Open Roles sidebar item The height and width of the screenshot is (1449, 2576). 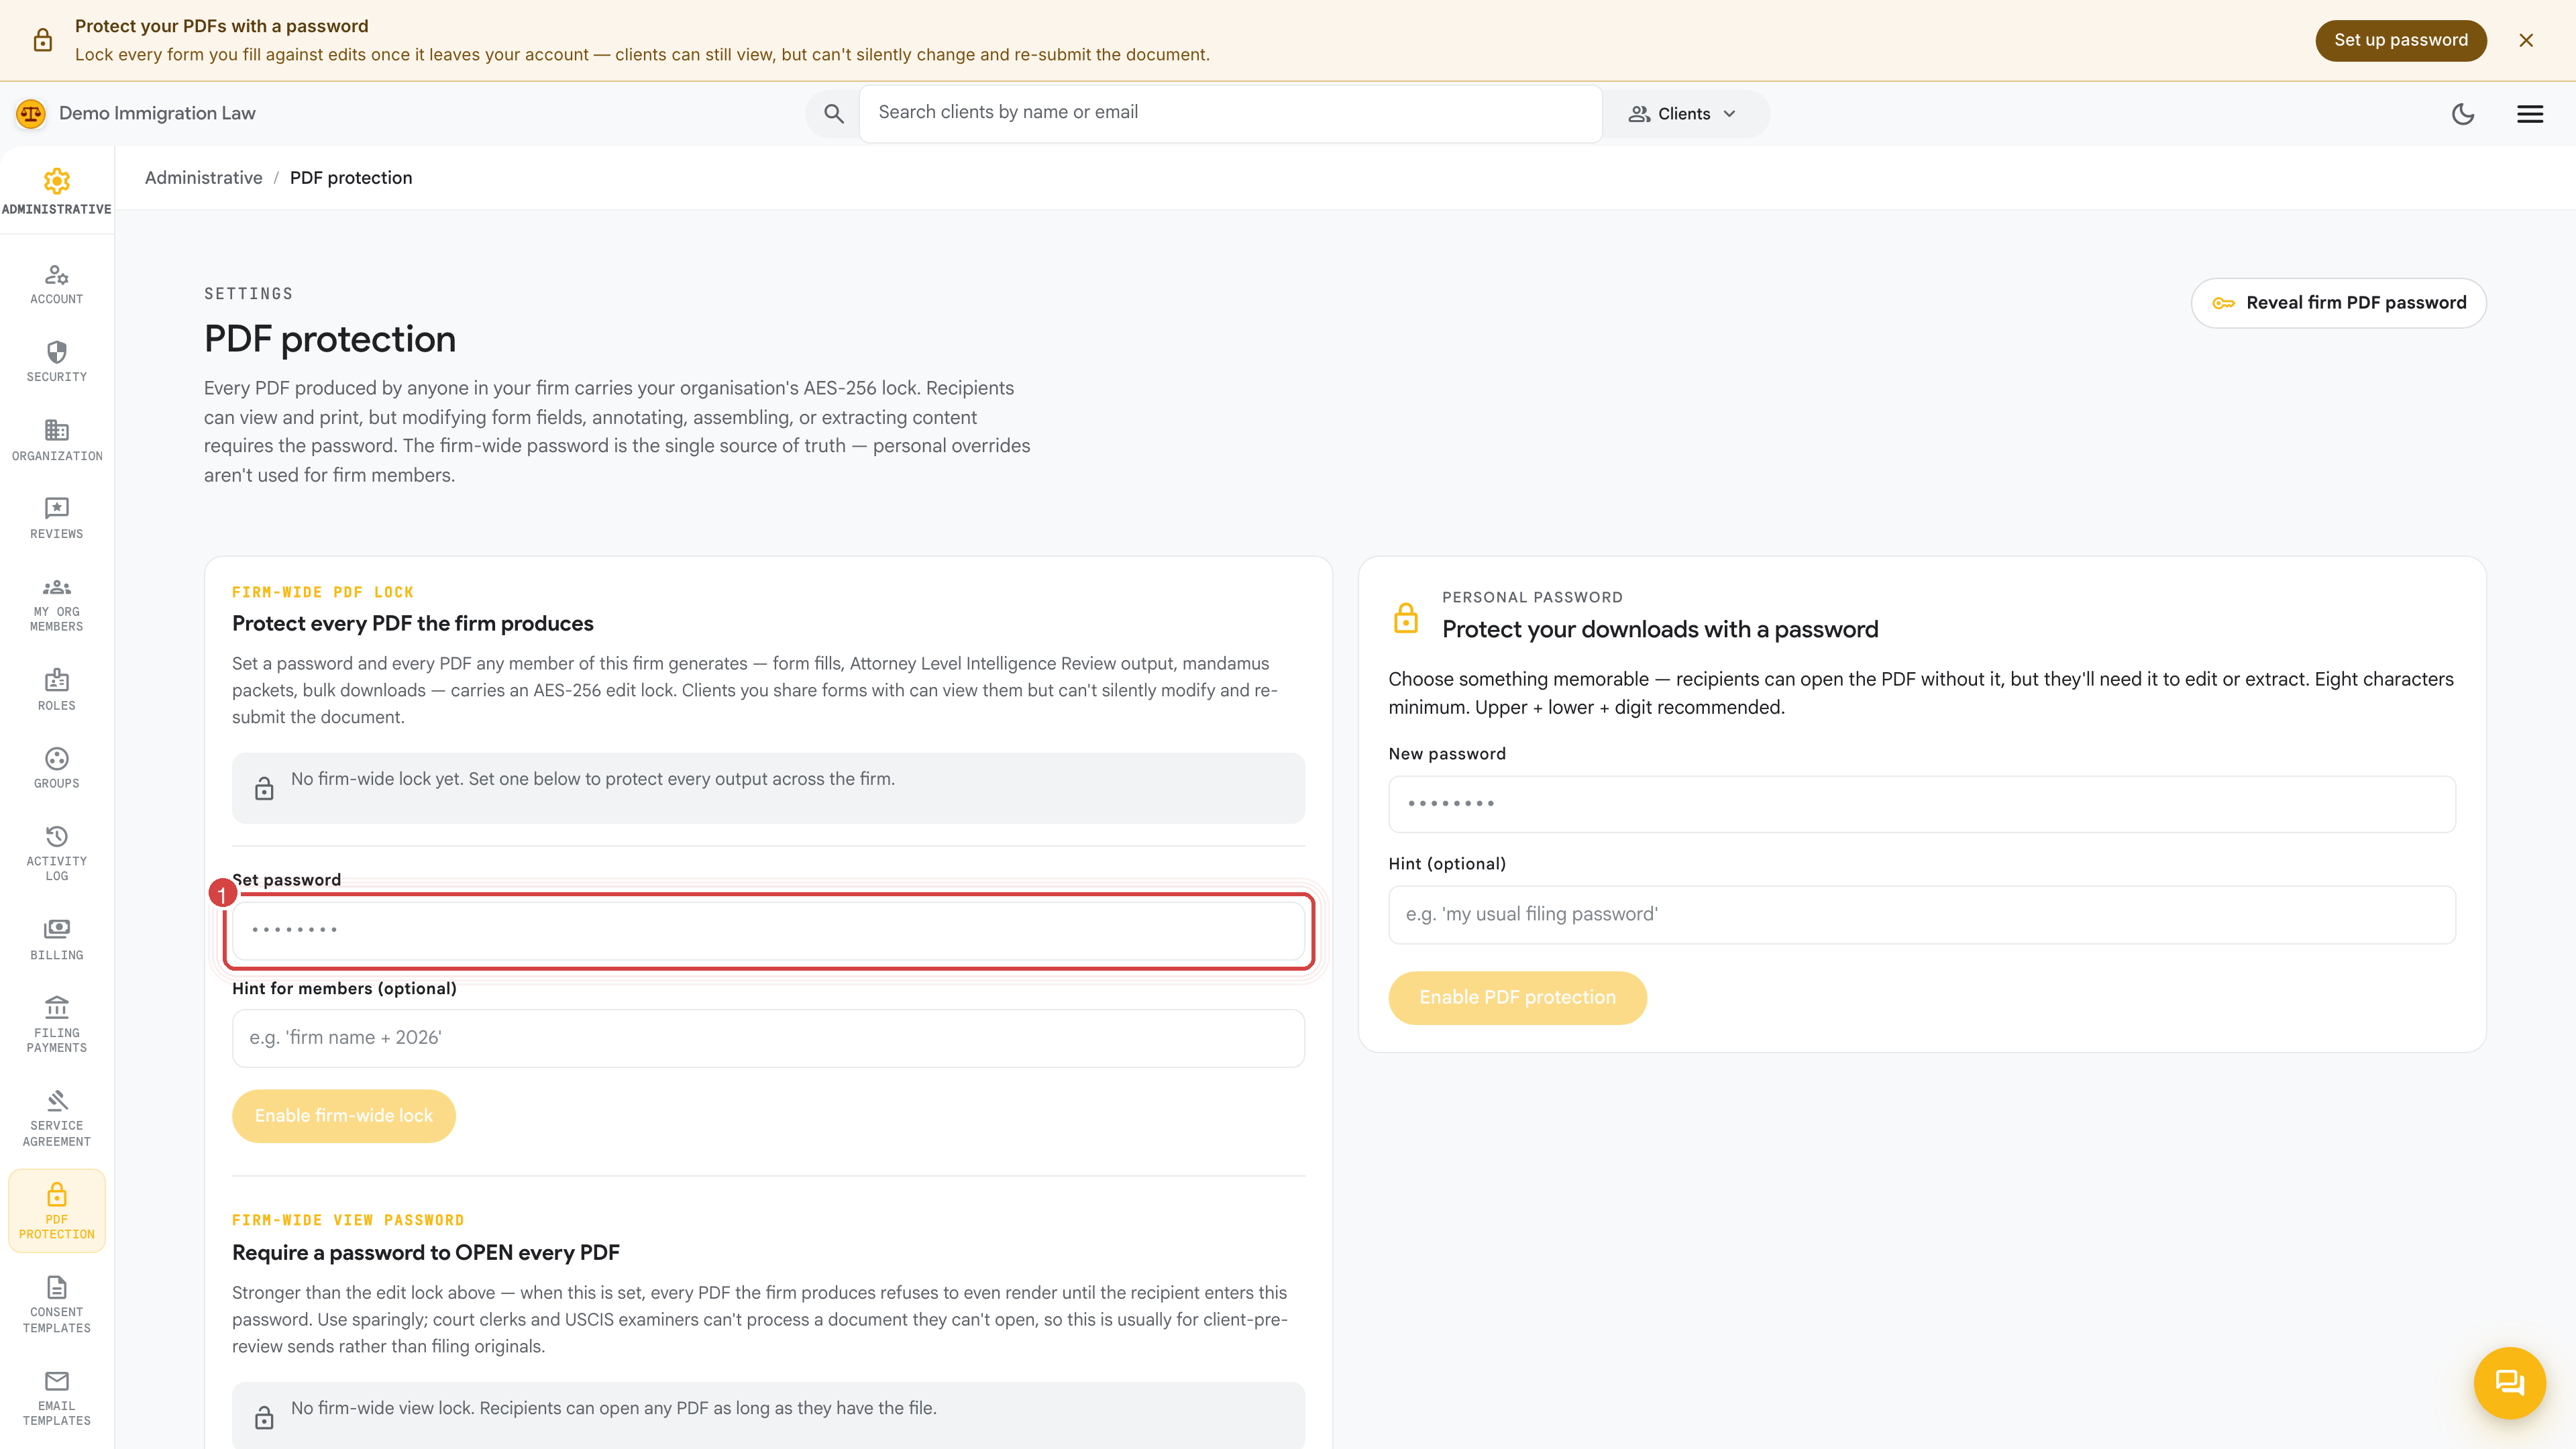click(57, 690)
